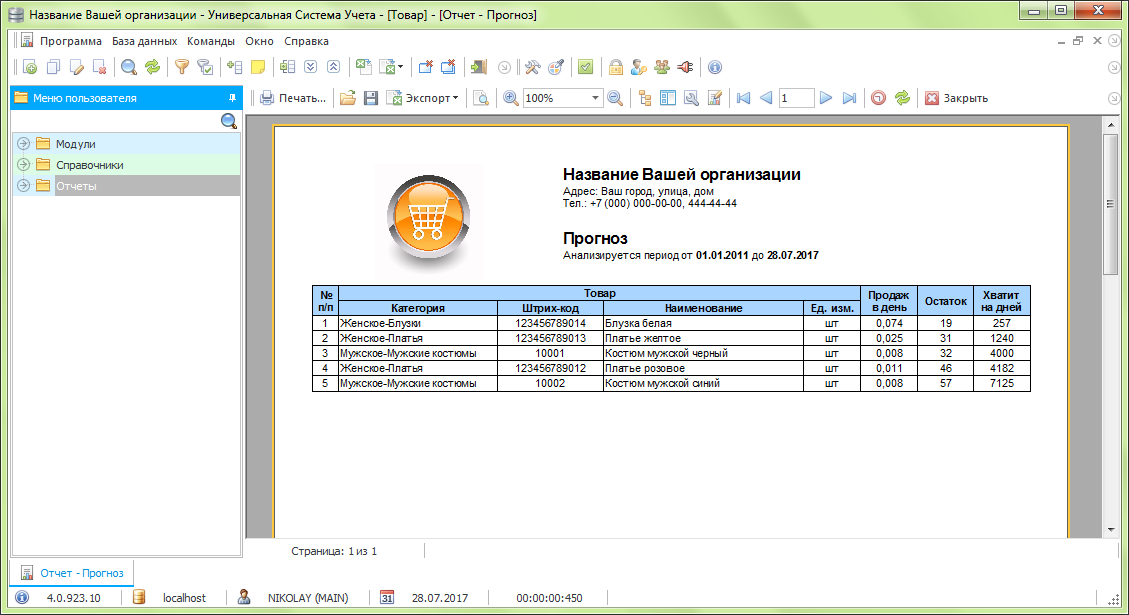Viewport: 1129px width, 615px height.
Task: Click the status bar calendar icon
Action: click(387, 597)
